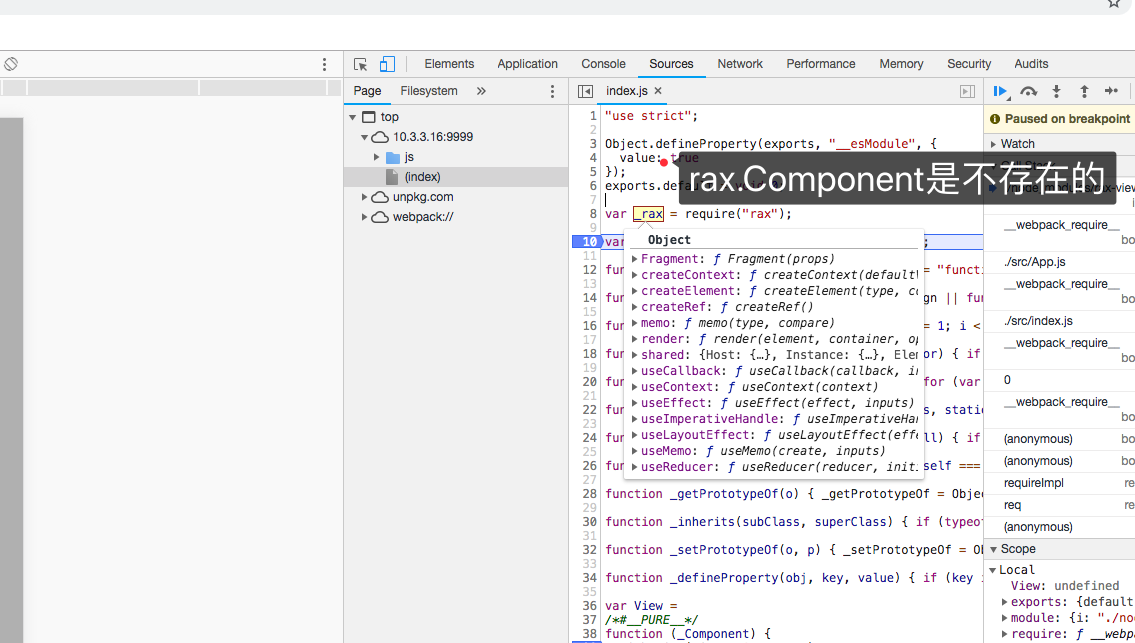Image resolution: width=1135 pixels, height=643 pixels.
Task: Click the bookmark star in the browser
Action: (1113, 6)
